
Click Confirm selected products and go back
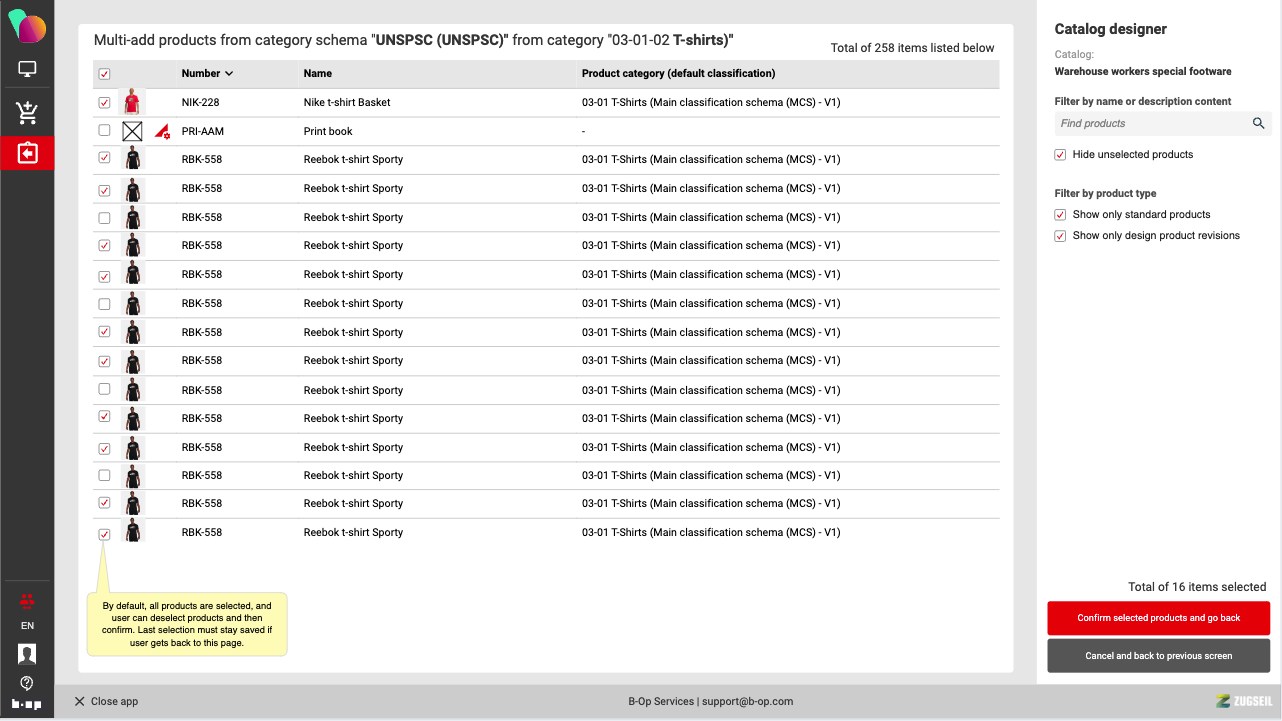[1158, 618]
